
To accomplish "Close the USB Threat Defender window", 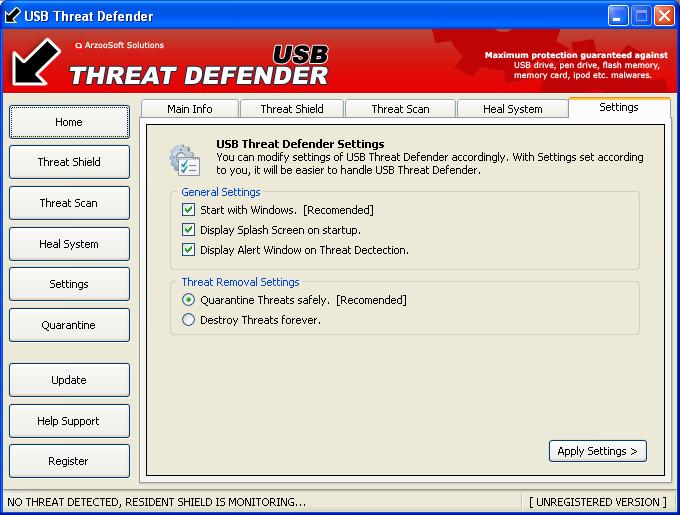I will pos(664,16).
